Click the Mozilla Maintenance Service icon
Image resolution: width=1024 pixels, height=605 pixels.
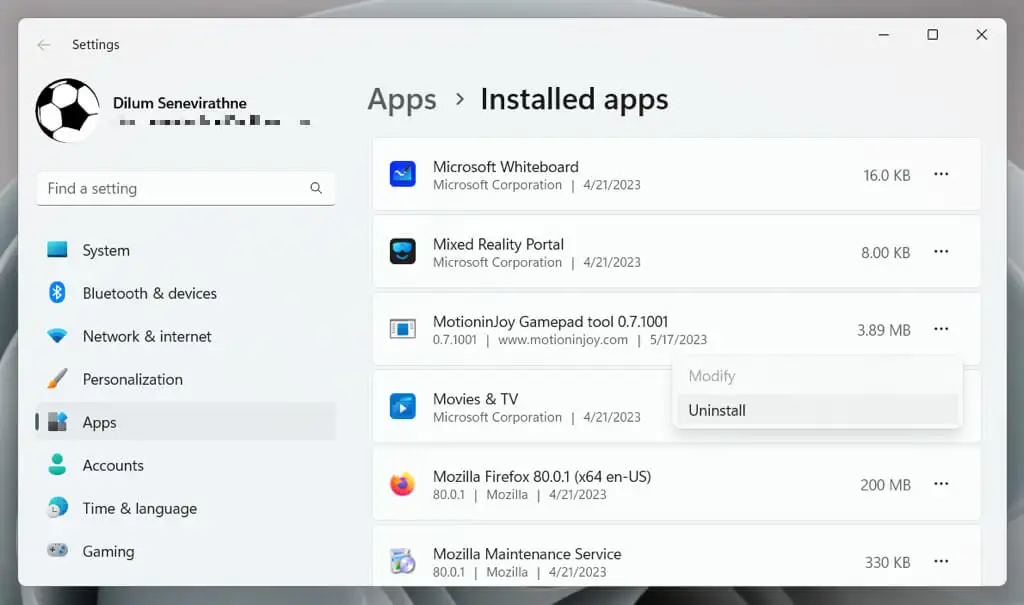coord(402,562)
